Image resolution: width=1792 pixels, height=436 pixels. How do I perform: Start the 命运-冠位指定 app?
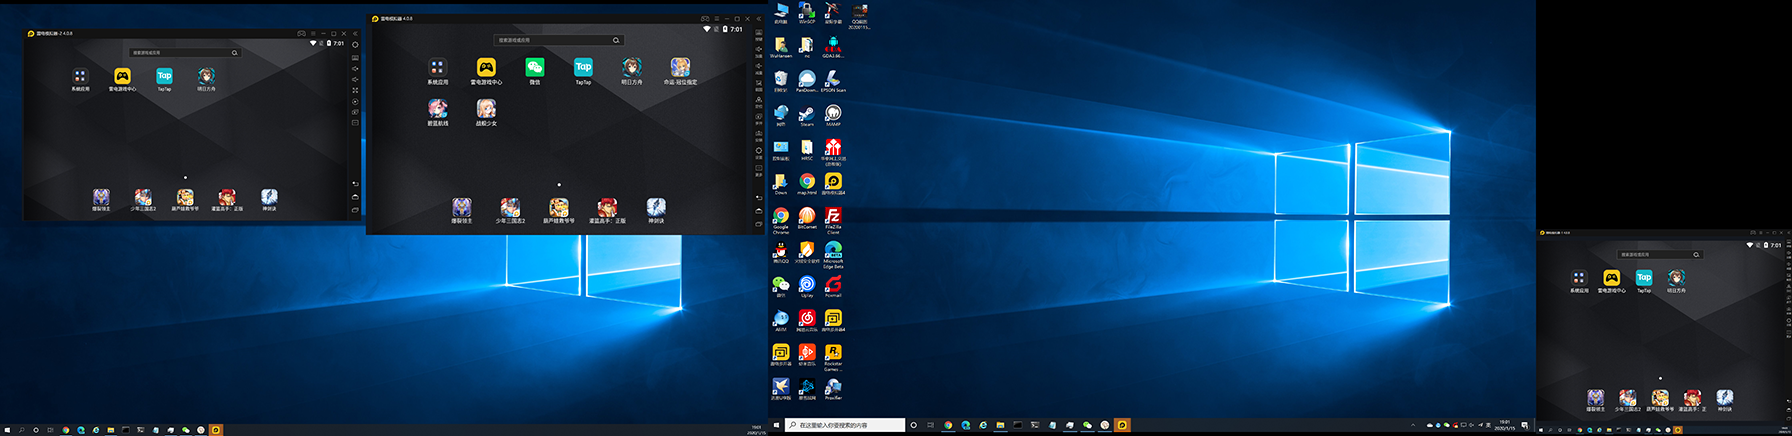pyautogui.click(x=680, y=68)
